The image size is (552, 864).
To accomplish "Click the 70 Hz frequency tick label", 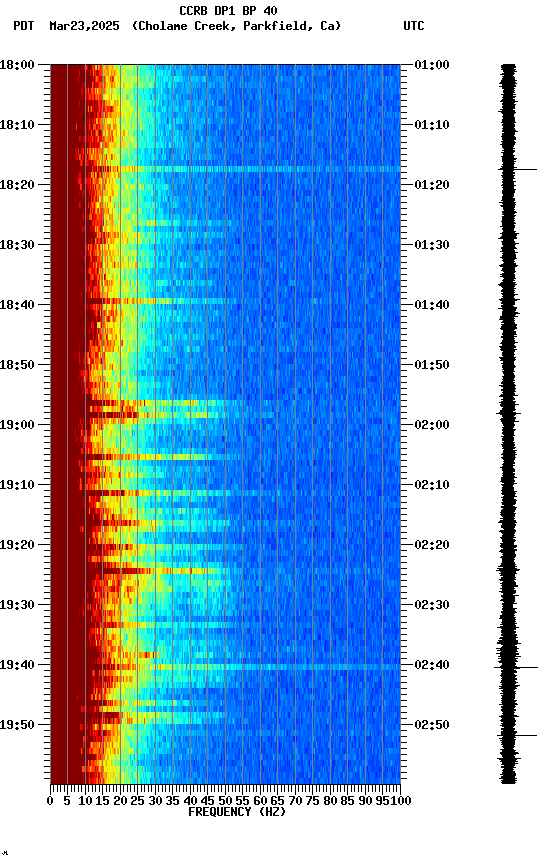I will point(295,801).
